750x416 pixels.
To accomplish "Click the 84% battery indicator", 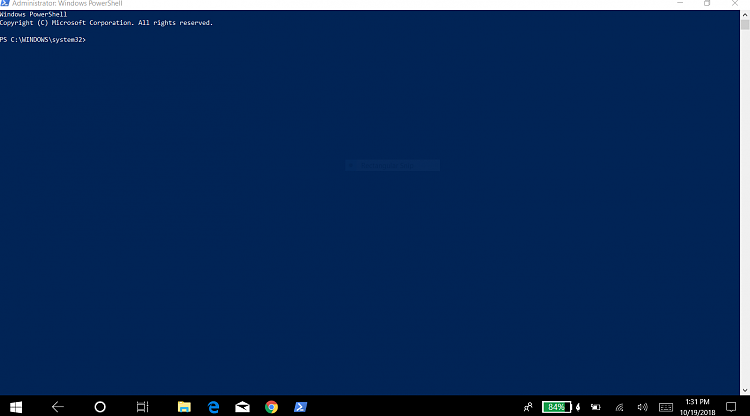I will pos(556,407).
